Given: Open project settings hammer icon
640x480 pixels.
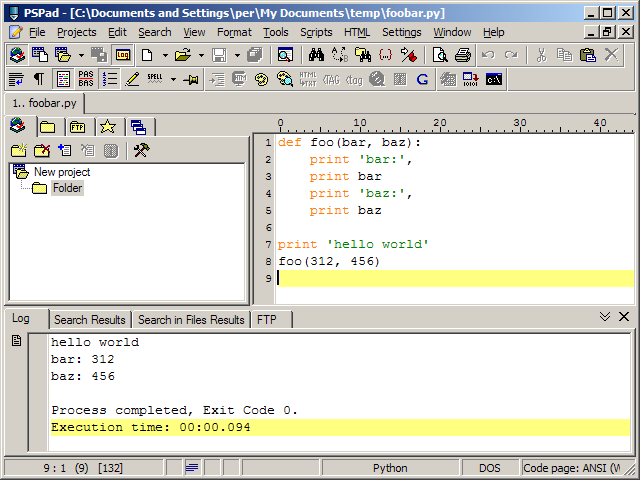Looking at the screenshot, I should click(141, 150).
